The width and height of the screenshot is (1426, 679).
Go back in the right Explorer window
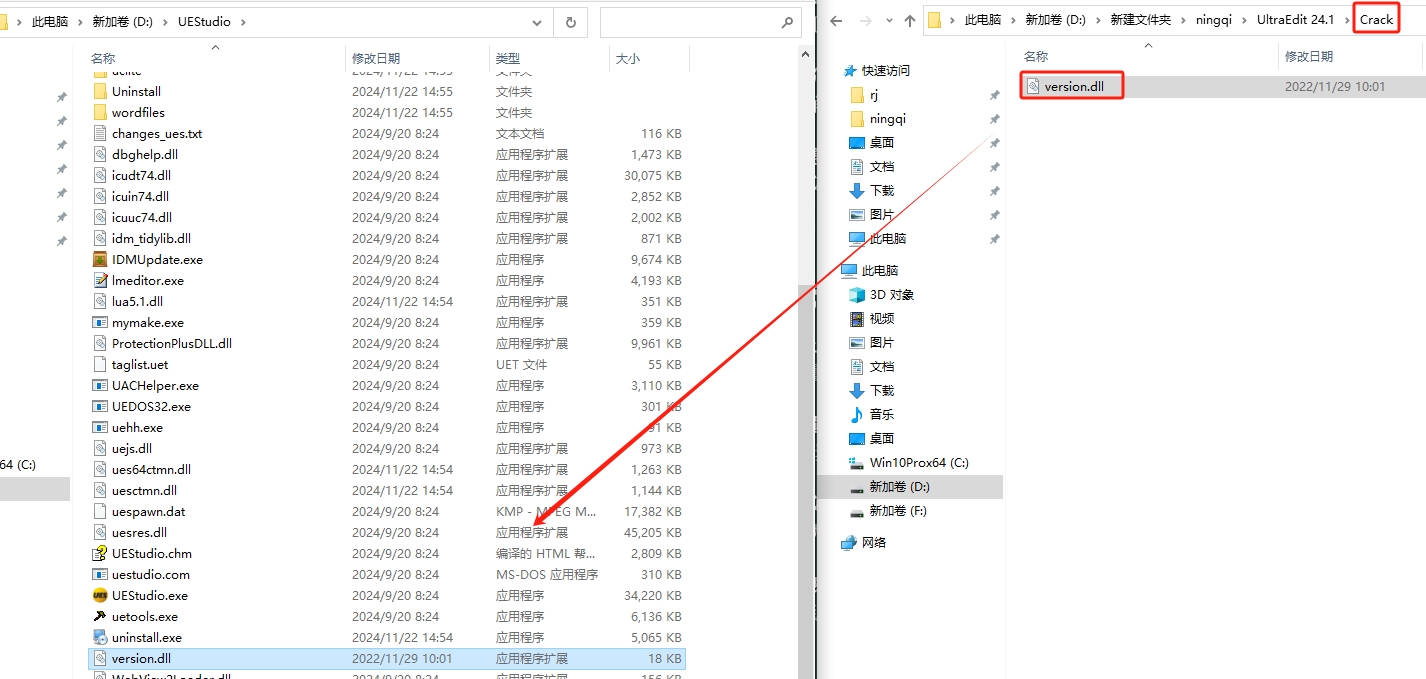coord(837,20)
